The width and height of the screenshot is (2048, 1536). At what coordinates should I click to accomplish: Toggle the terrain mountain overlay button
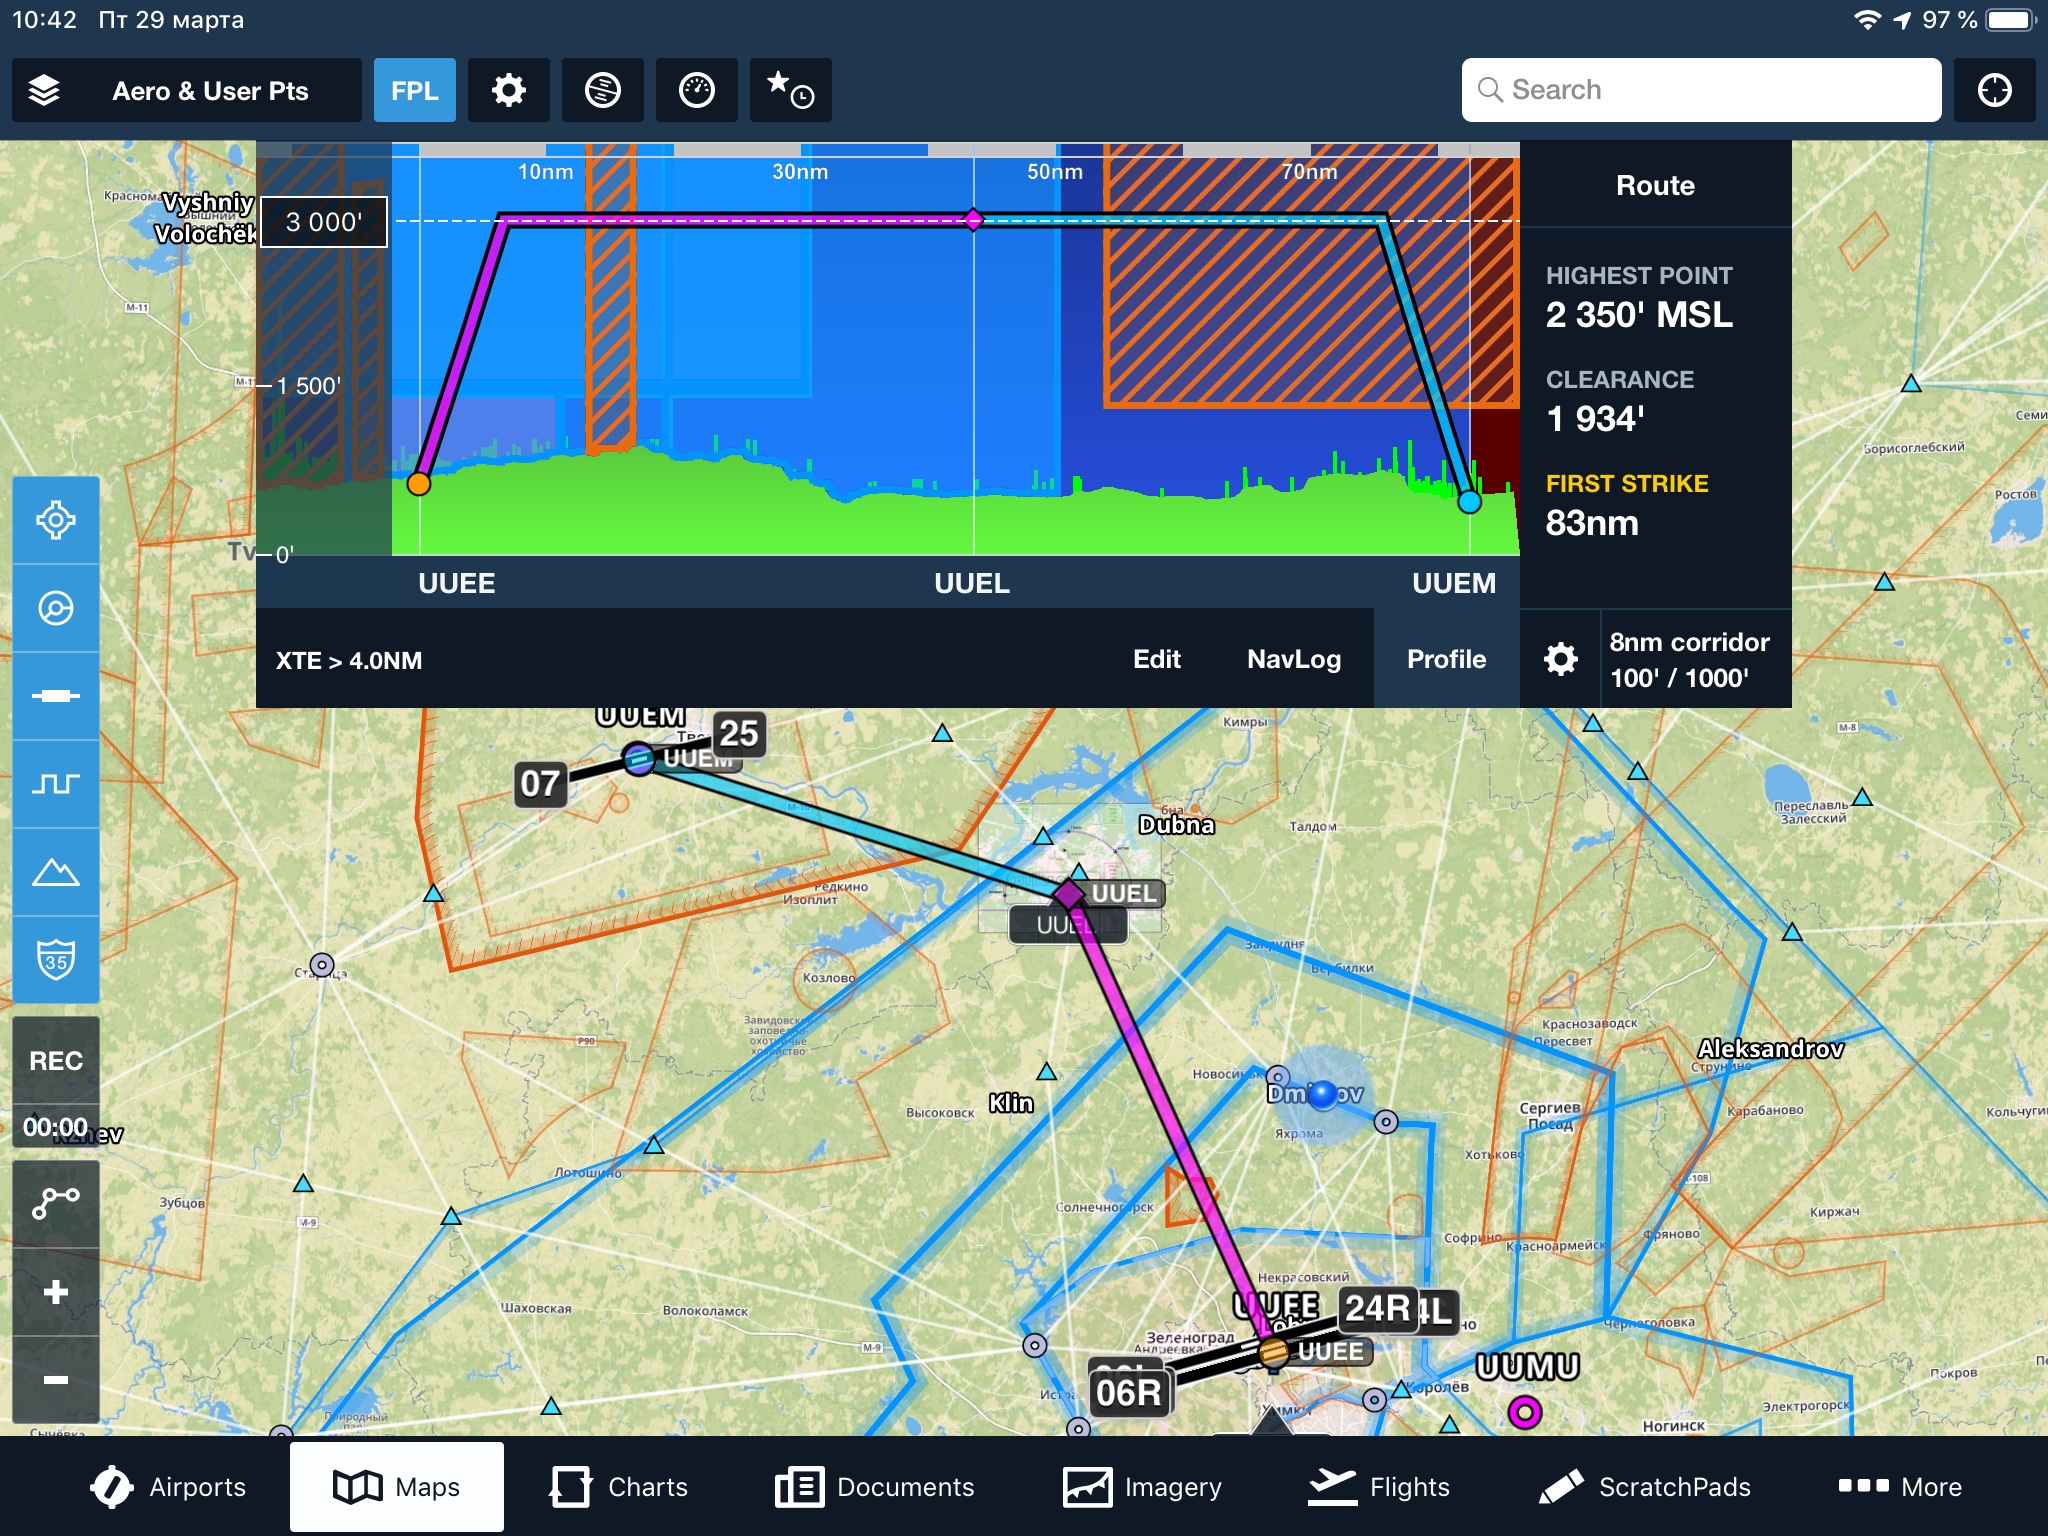(56, 872)
